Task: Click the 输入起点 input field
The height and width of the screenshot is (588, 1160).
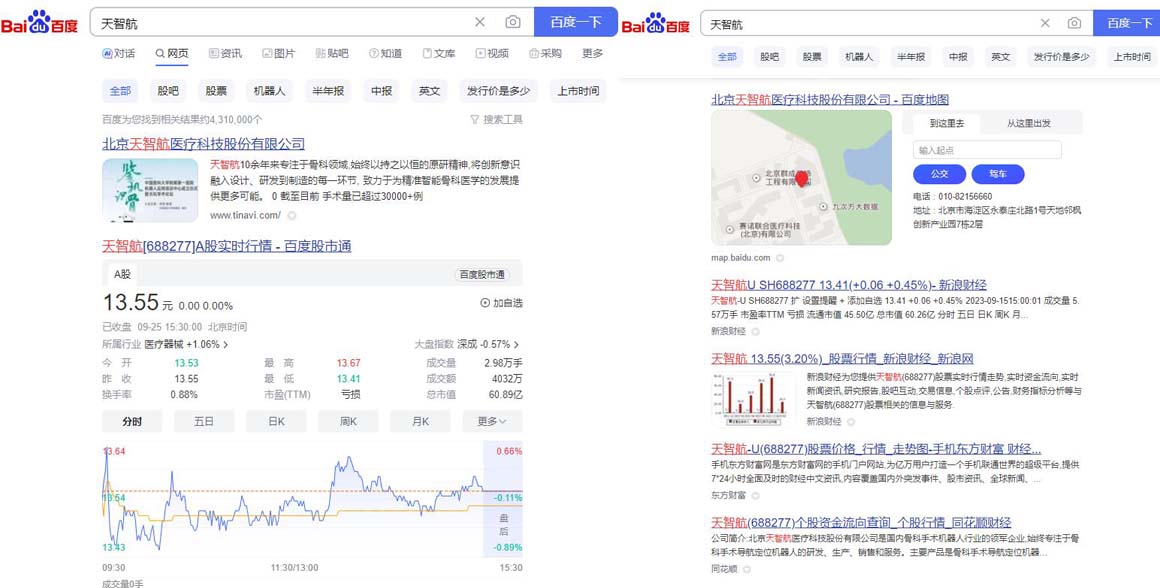Action: click(x=988, y=150)
